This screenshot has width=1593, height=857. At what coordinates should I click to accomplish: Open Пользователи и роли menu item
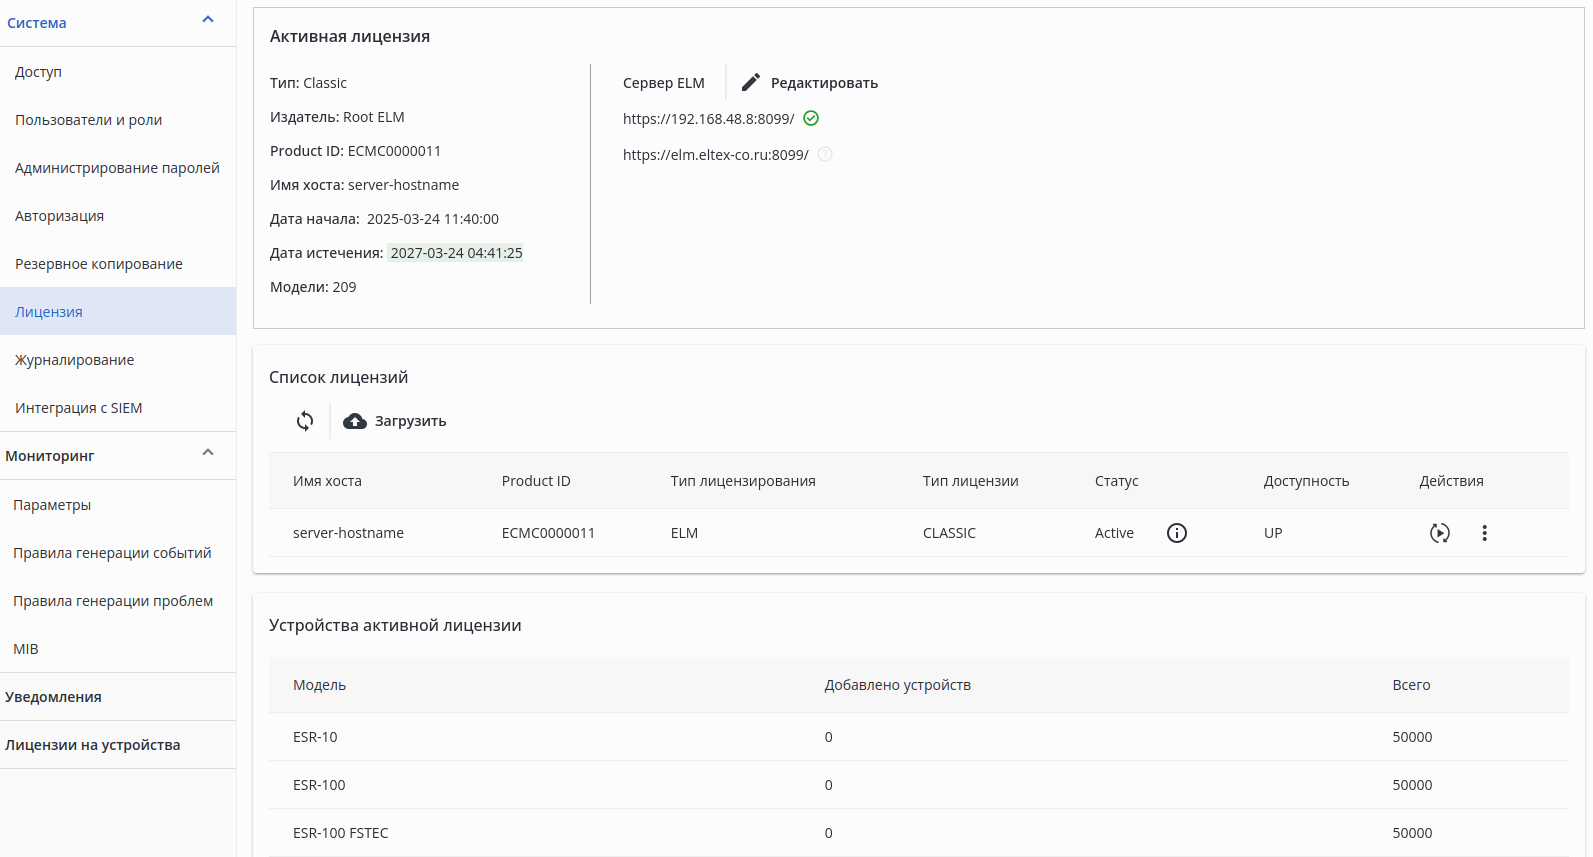coord(88,120)
